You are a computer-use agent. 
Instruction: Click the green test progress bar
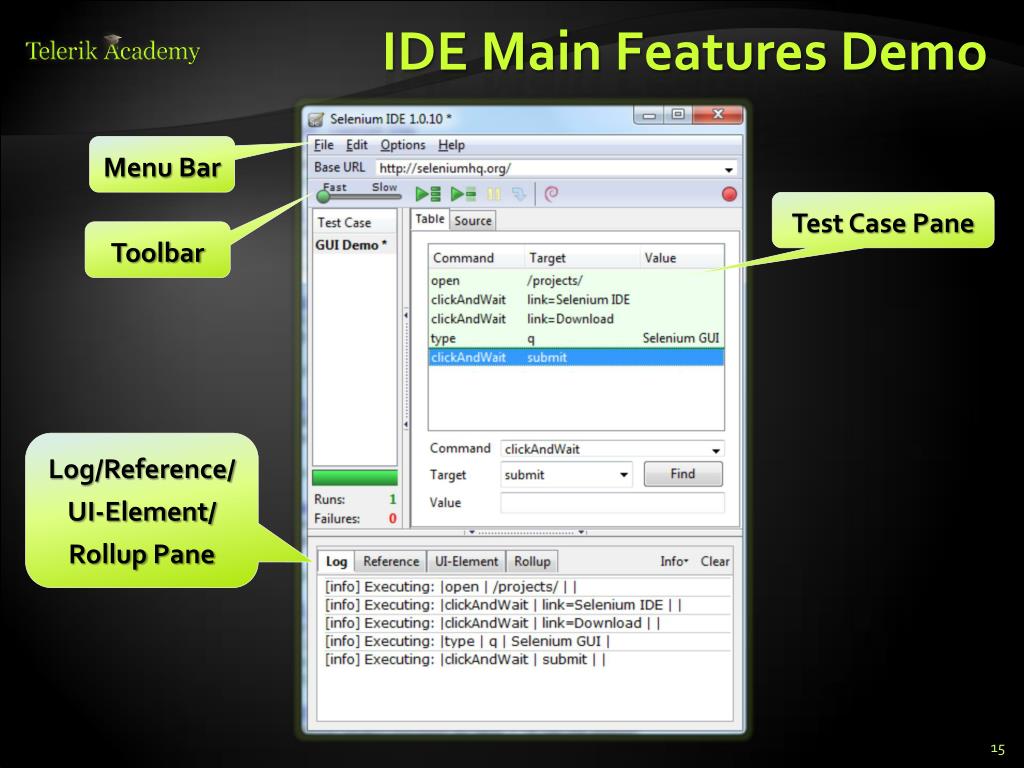pyautogui.click(x=355, y=477)
